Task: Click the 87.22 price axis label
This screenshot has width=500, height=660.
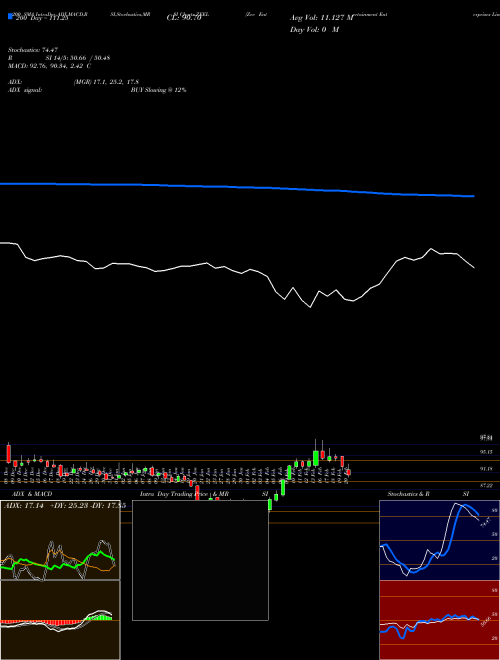Action: pos(486,485)
